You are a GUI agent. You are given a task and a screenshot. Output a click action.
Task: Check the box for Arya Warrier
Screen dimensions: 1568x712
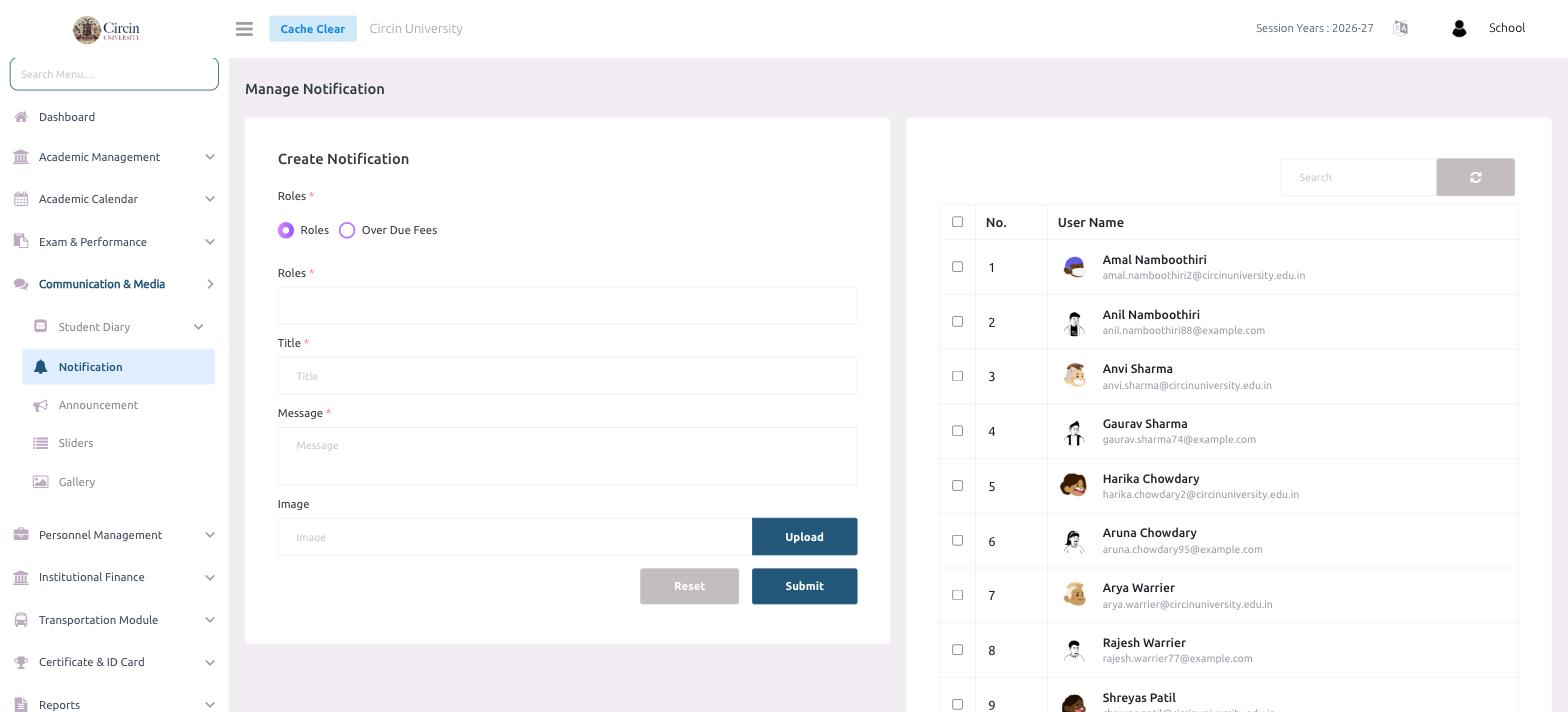[x=957, y=595]
